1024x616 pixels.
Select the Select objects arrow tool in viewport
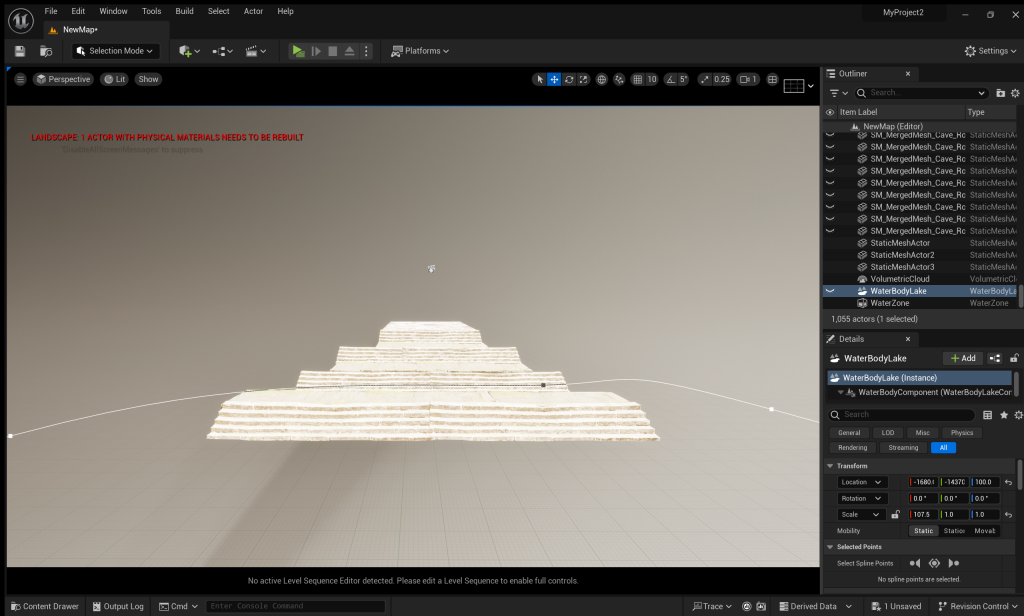pos(539,79)
